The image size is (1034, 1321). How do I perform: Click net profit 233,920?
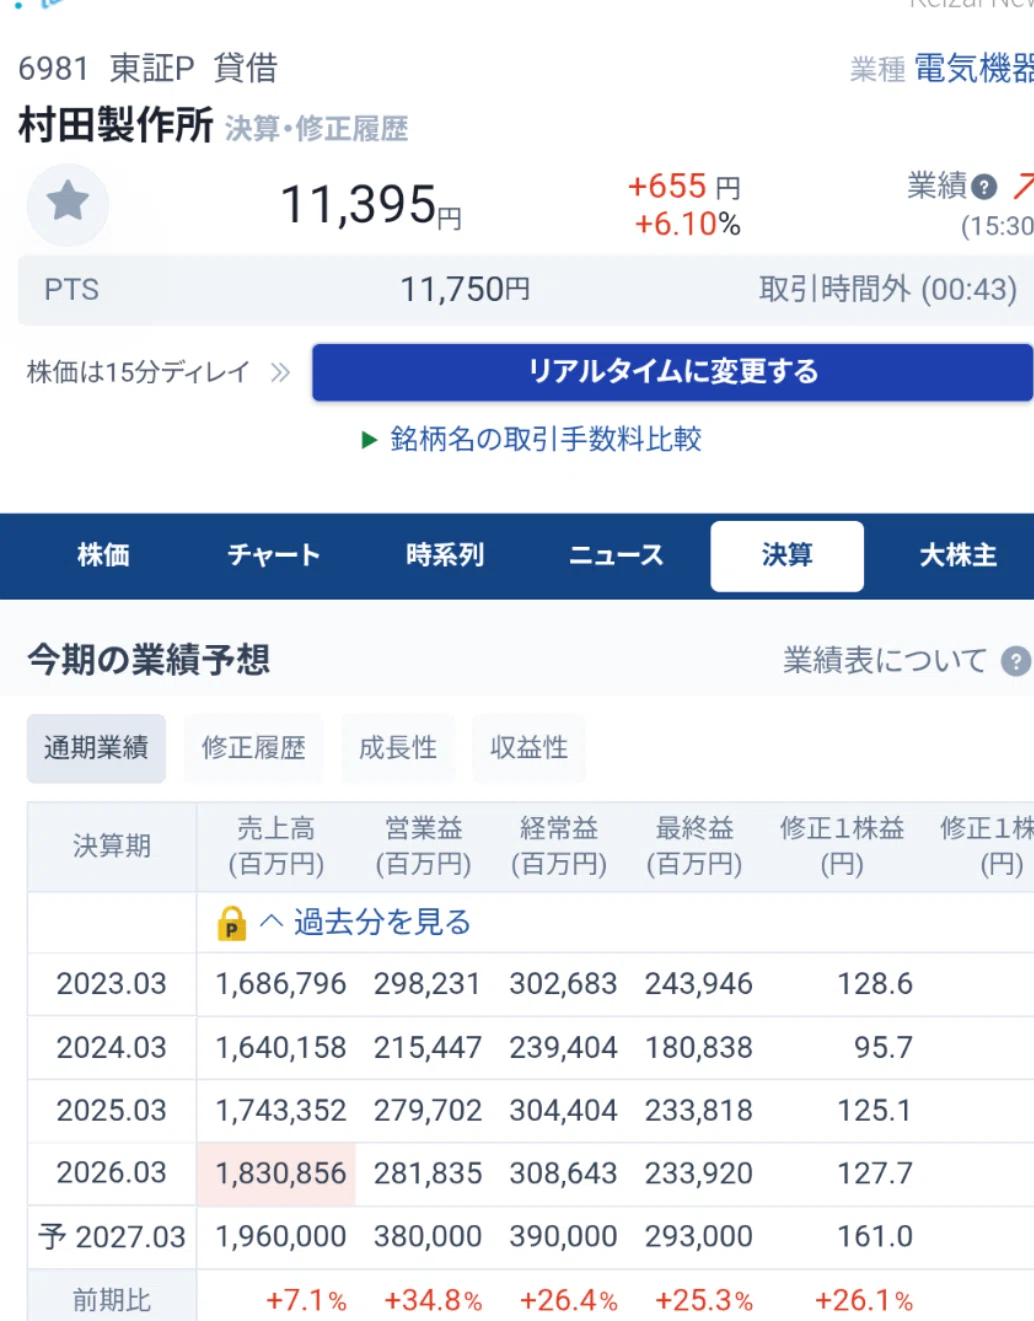click(698, 1173)
